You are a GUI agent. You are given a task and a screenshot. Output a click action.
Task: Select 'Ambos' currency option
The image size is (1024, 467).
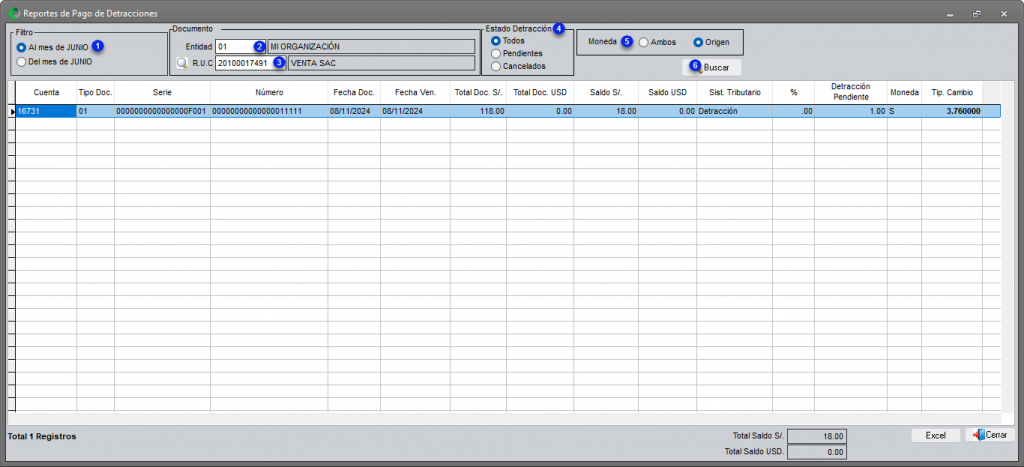pos(658,42)
